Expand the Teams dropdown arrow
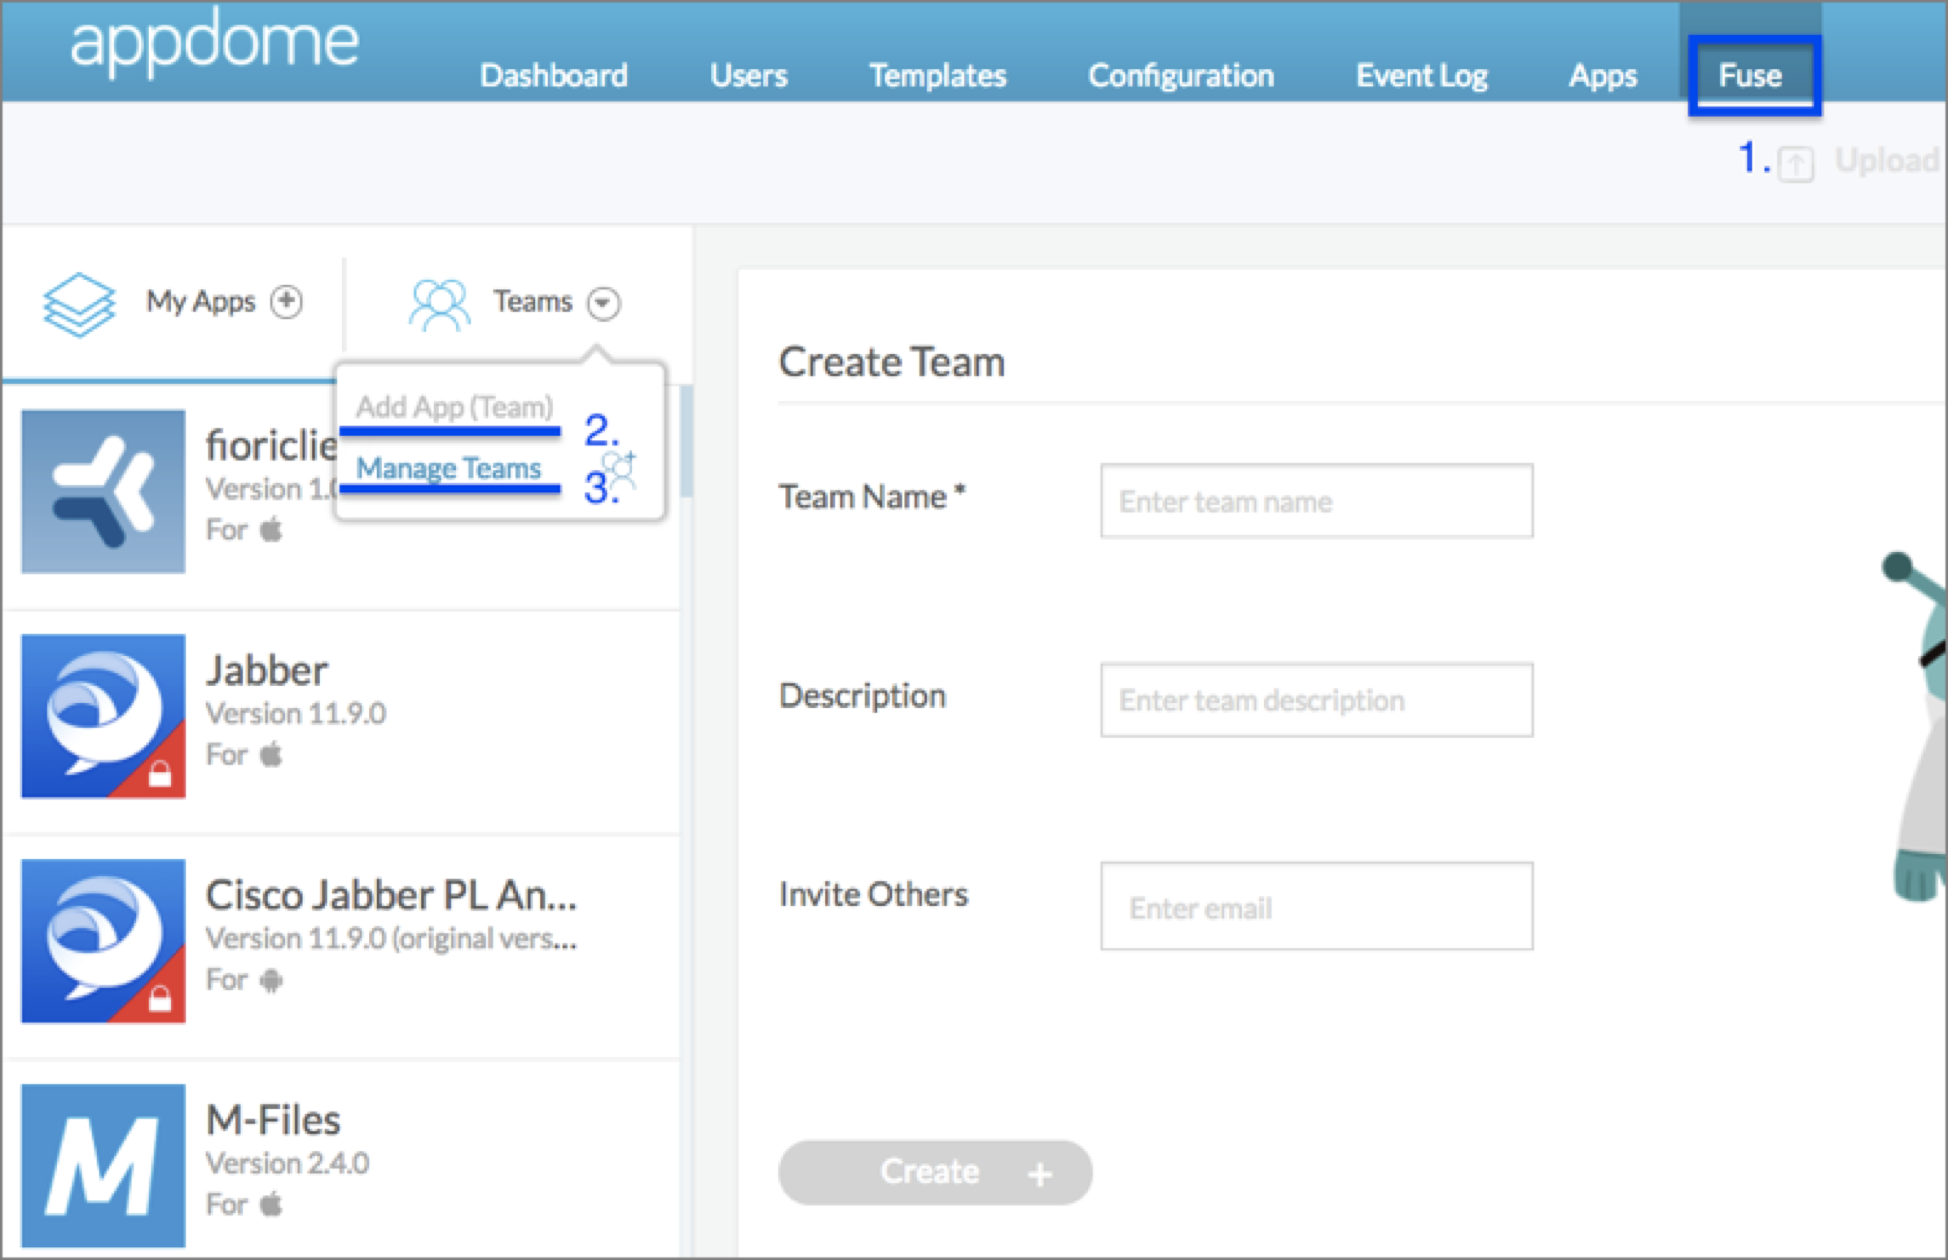This screenshot has width=1948, height=1260. coord(604,302)
